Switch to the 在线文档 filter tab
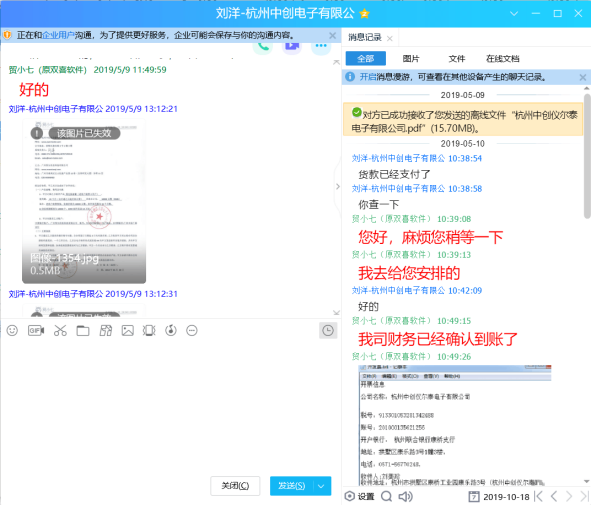 [x=502, y=59]
